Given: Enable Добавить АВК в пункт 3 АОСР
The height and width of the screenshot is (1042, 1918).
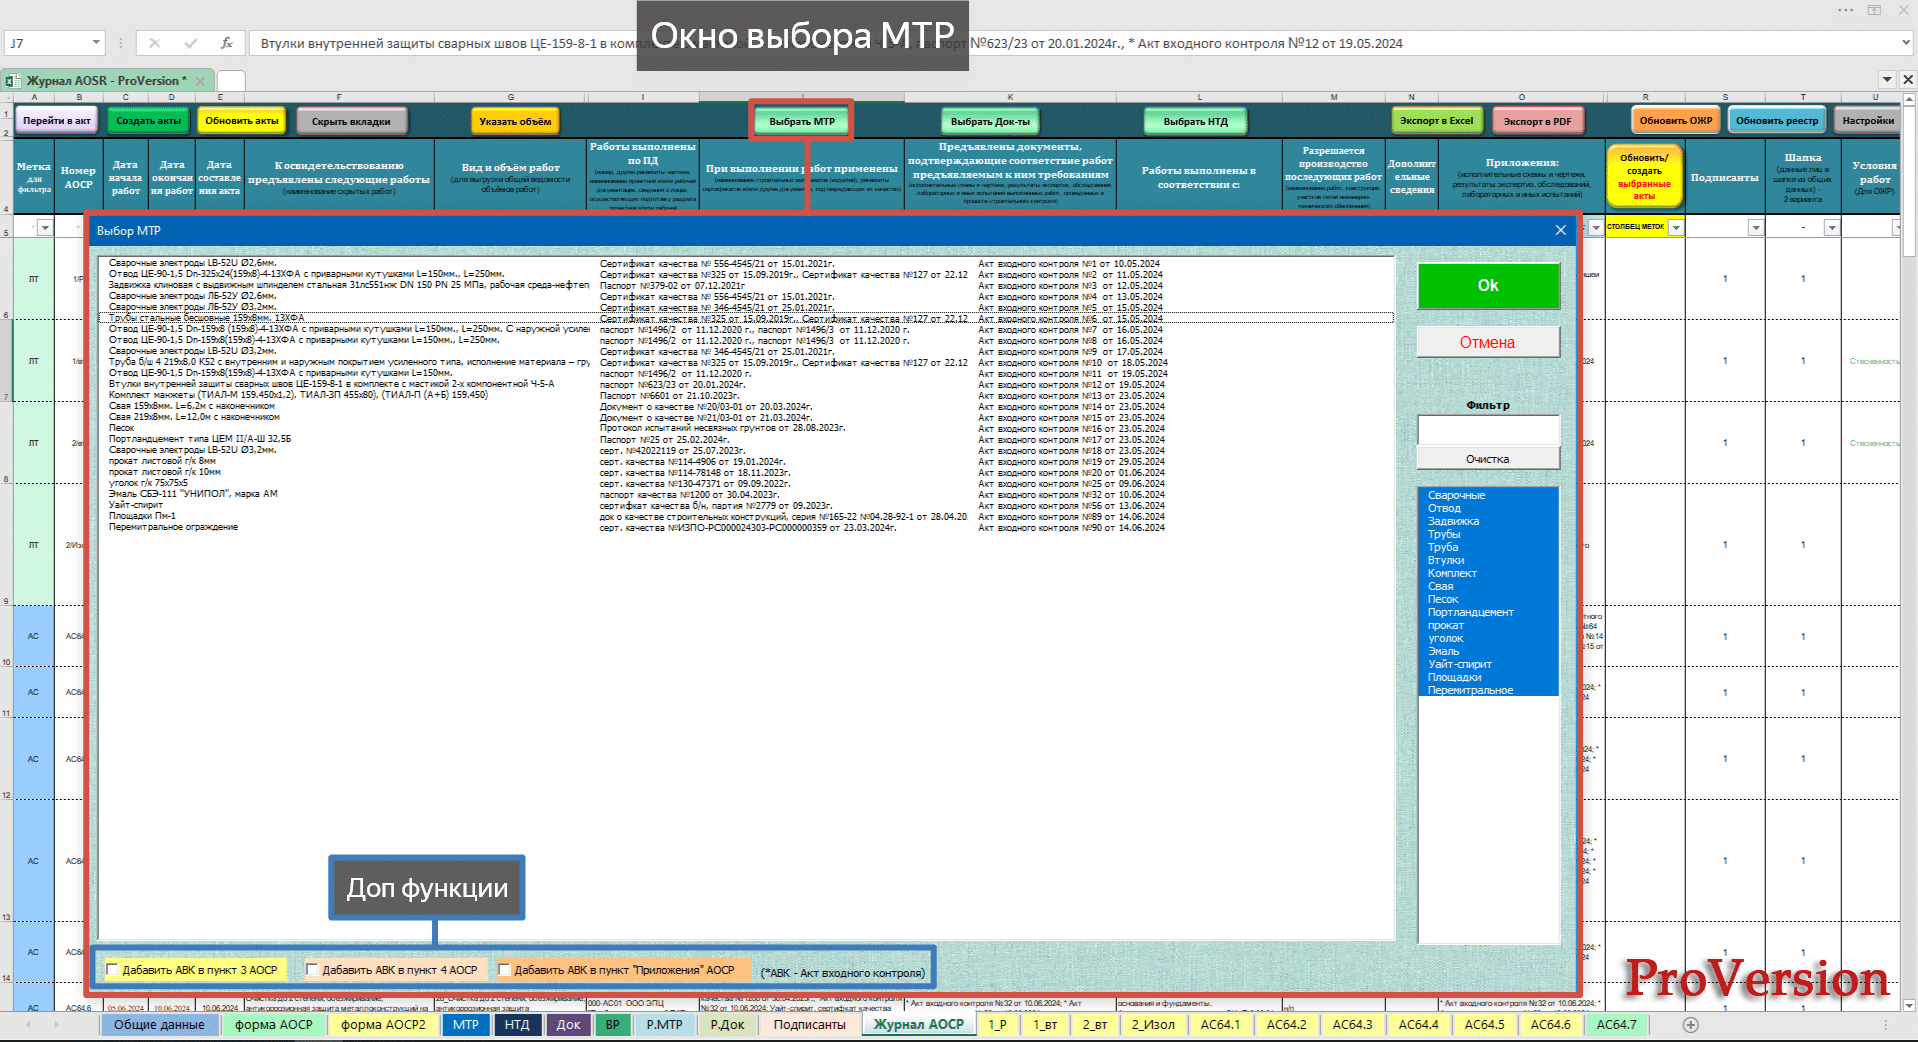Looking at the screenshot, I should tap(112, 969).
